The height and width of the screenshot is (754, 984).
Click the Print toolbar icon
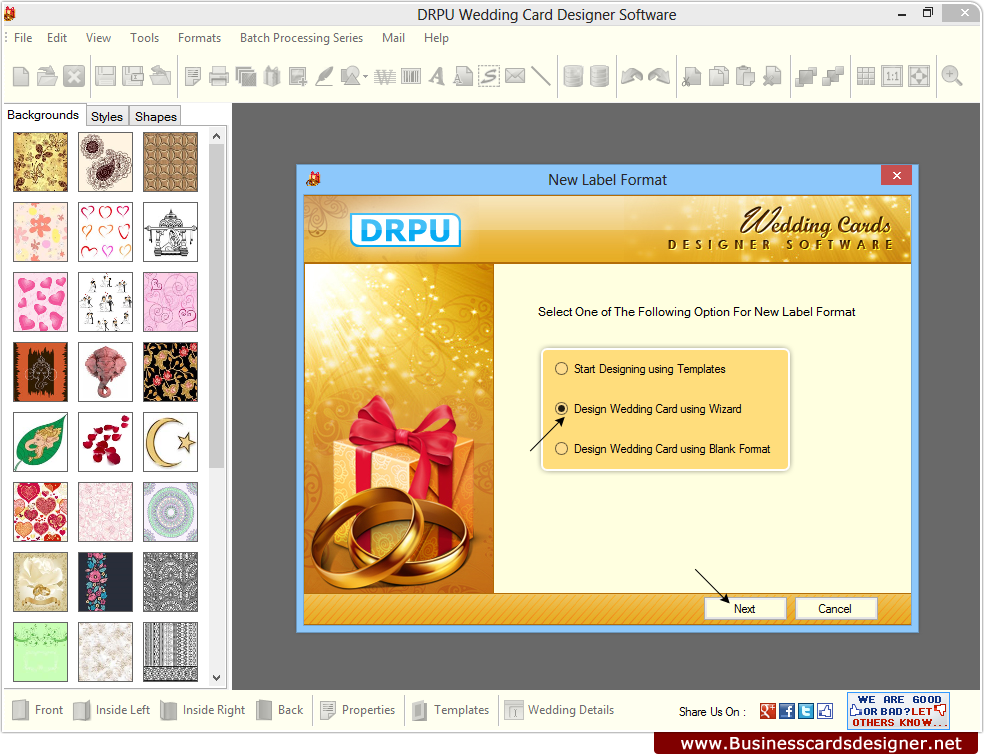[218, 77]
